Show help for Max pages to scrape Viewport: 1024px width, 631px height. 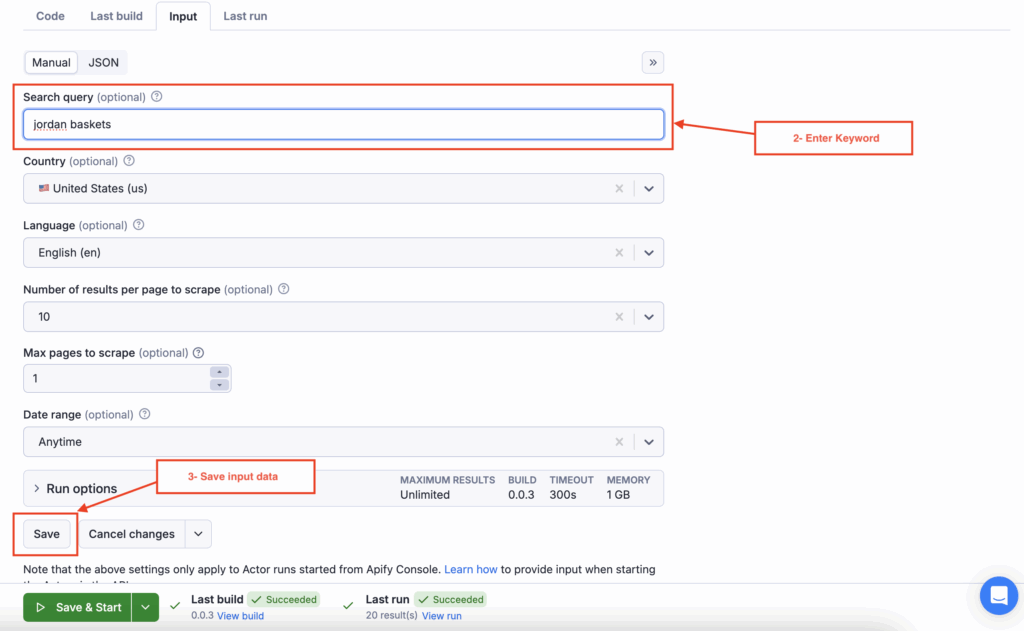(x=199, y=353)
